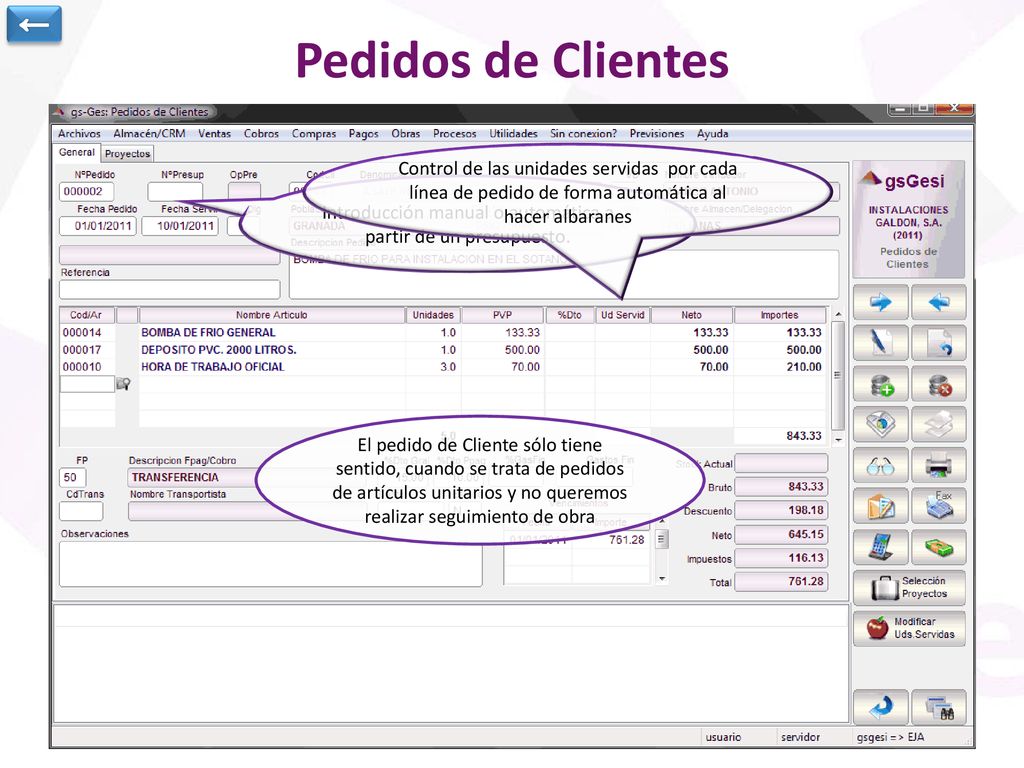The width and height of the screenshot is (1024, 768).
Task: Open the Pagos menu
Action: point(363,133)
